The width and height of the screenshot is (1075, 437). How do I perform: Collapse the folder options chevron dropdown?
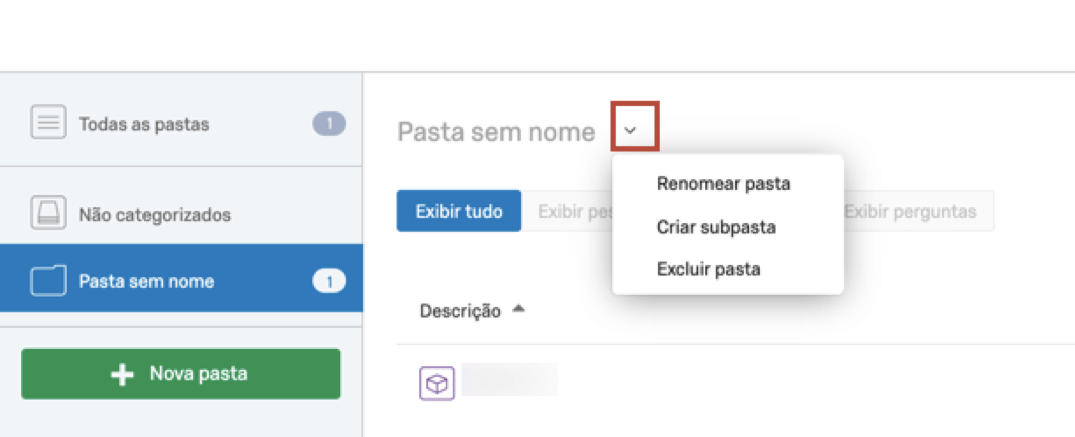click(630, 130)
